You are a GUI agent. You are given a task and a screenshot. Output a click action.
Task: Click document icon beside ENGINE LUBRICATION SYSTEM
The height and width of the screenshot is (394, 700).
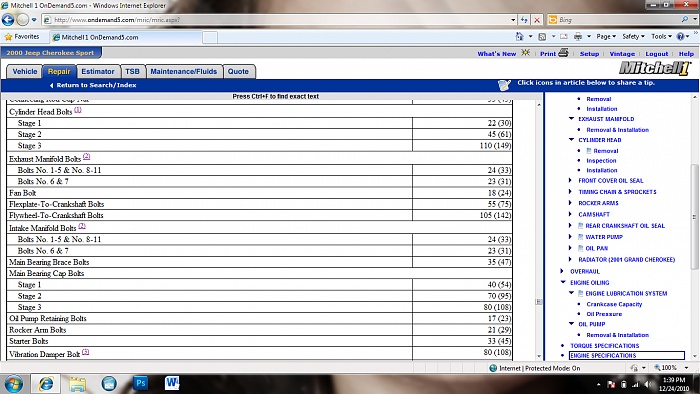(581, 293)
